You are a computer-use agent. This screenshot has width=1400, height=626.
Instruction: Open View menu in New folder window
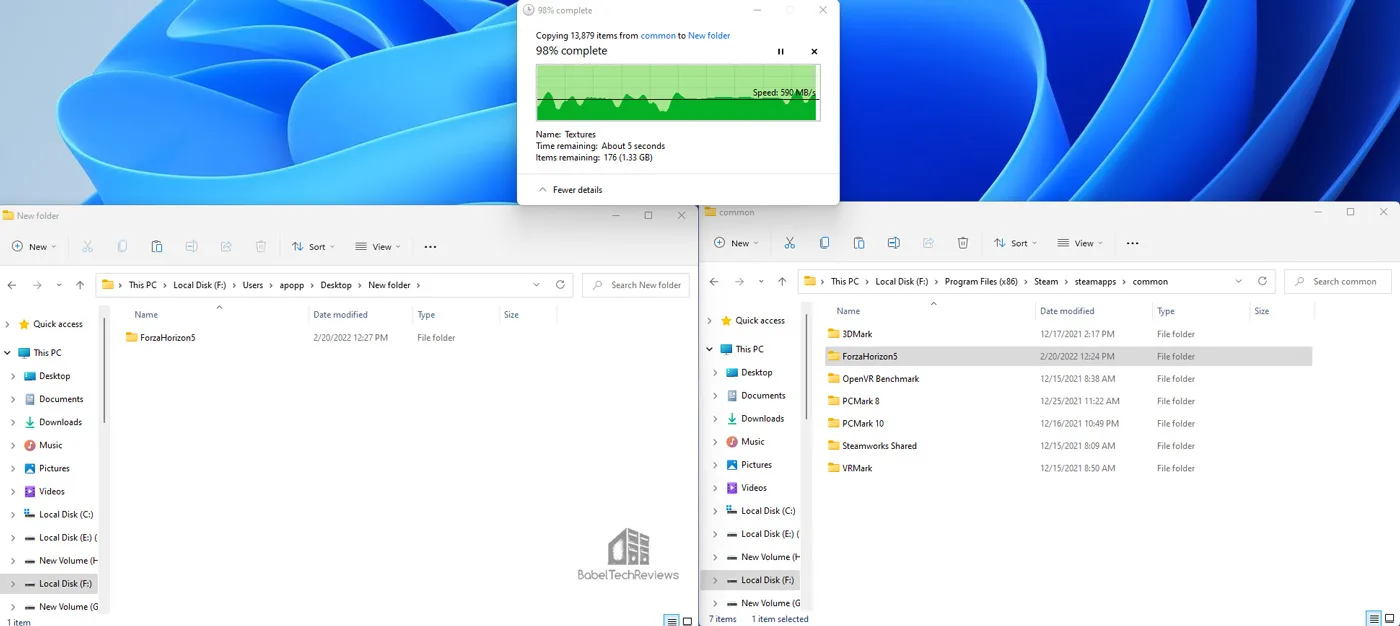(x=378, y=246)
